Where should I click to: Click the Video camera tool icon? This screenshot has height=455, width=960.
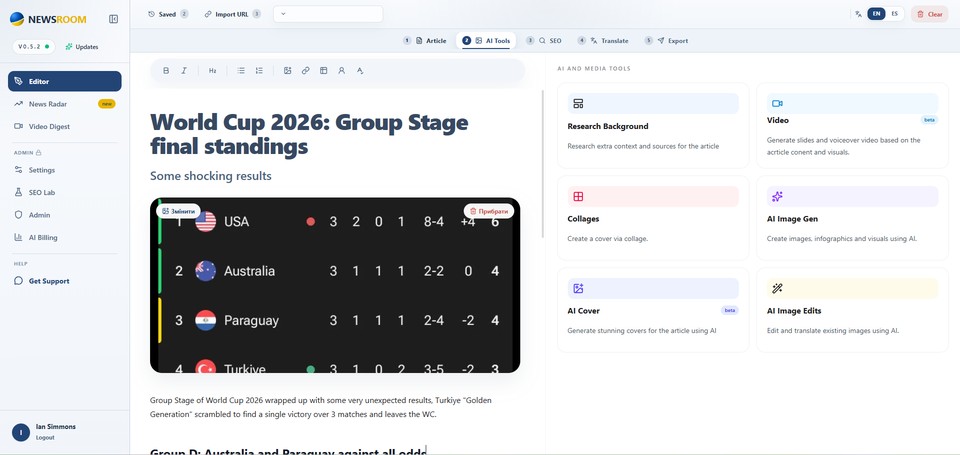(778, 103)
